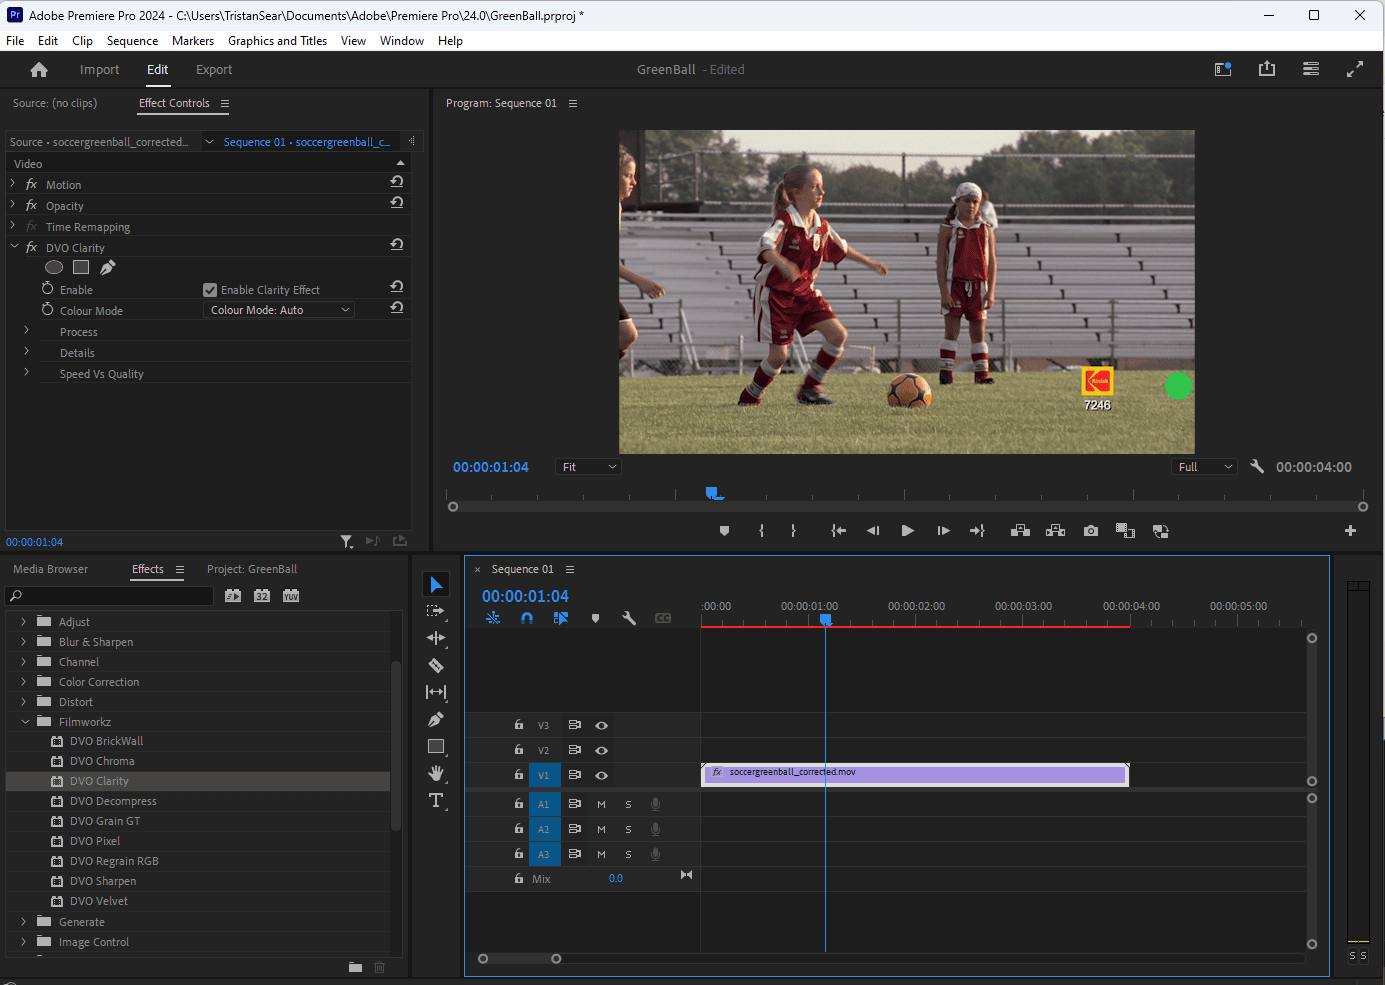Mute audio track A1
This screenshot has width=1385, height=985.
tap(601, 803)
